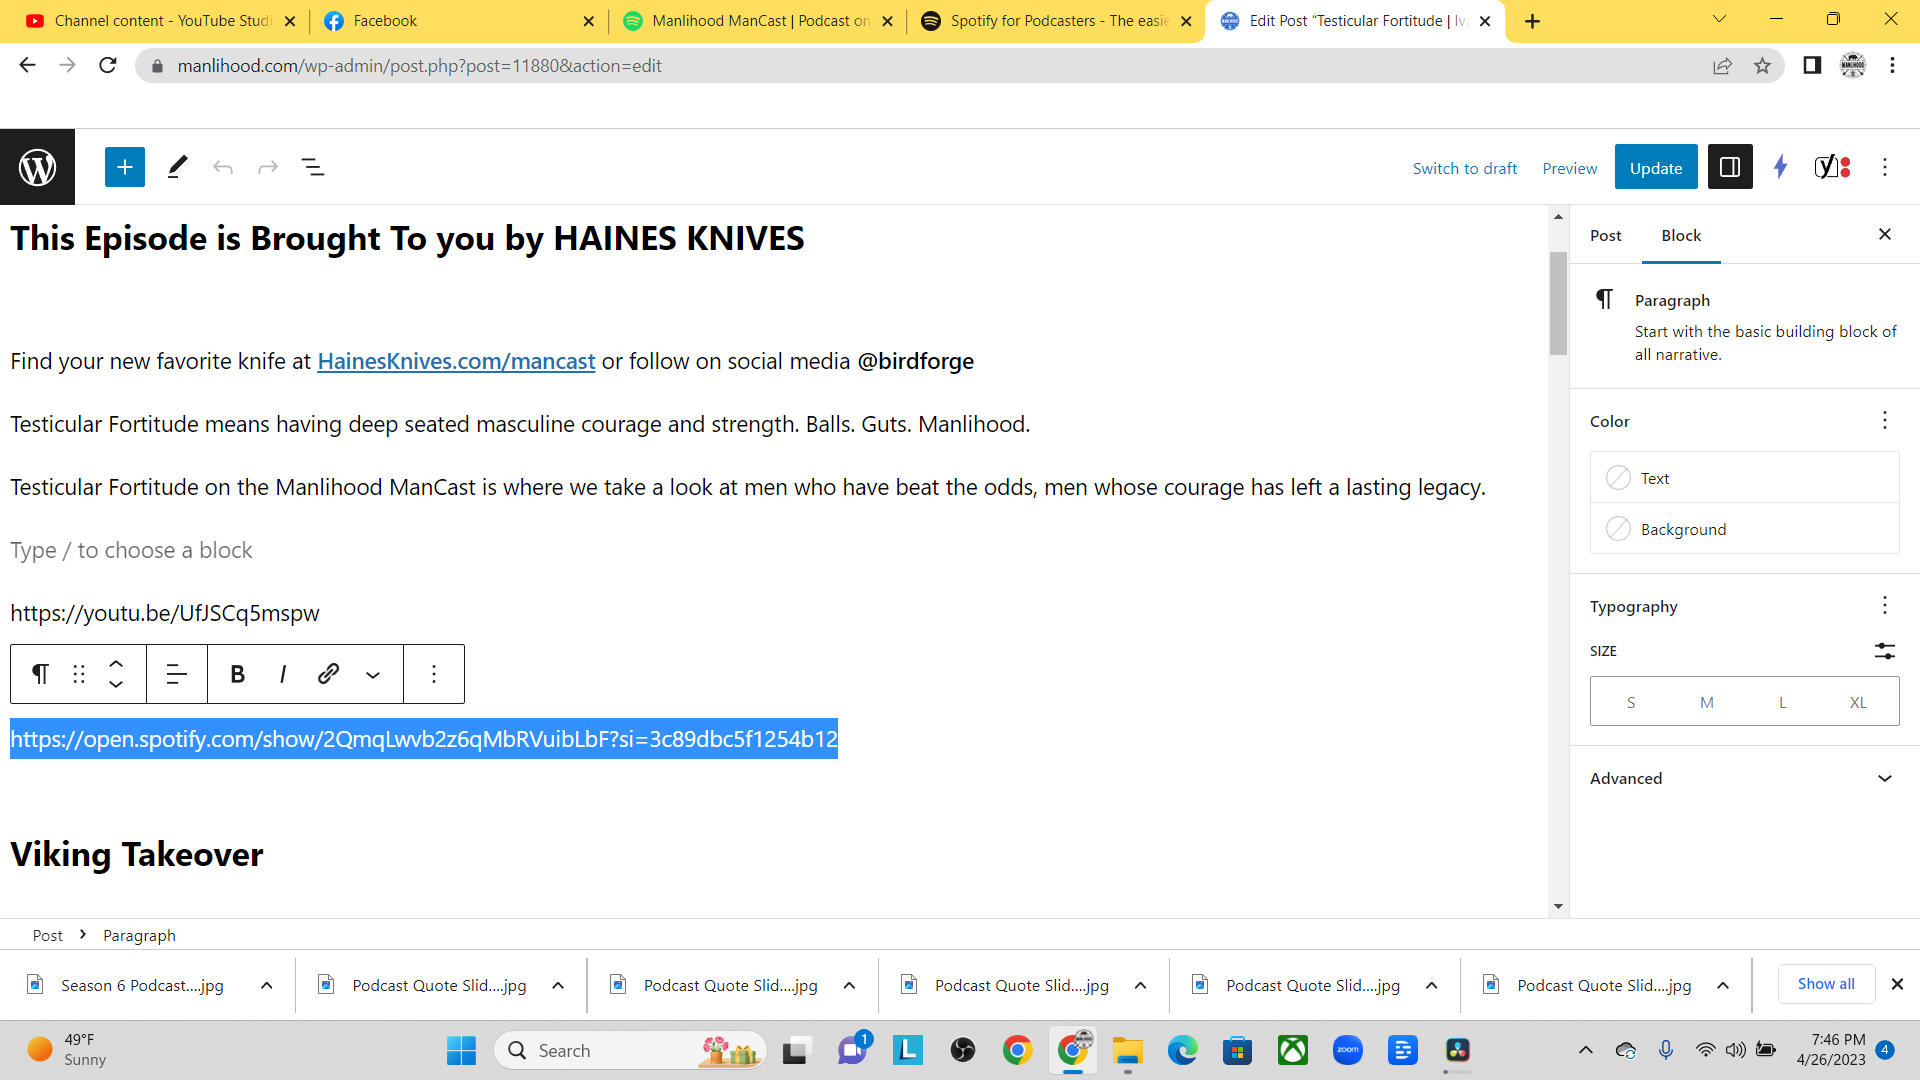
Task: Open Chrome menu three-dot button
Action: [x=1892, y=65]
